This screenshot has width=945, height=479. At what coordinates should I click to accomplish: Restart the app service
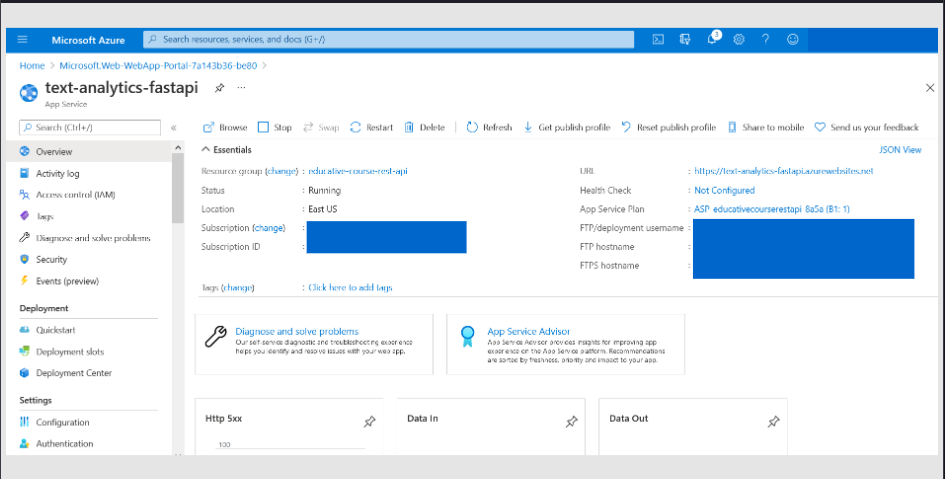tap(371, 127)
